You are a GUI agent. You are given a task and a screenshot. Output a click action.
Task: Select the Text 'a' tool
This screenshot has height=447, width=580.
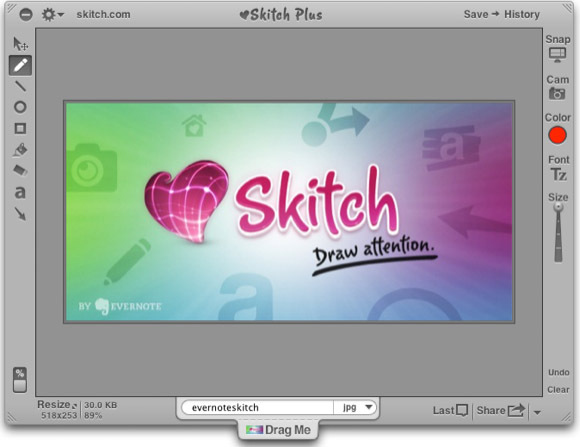[20, 192]
